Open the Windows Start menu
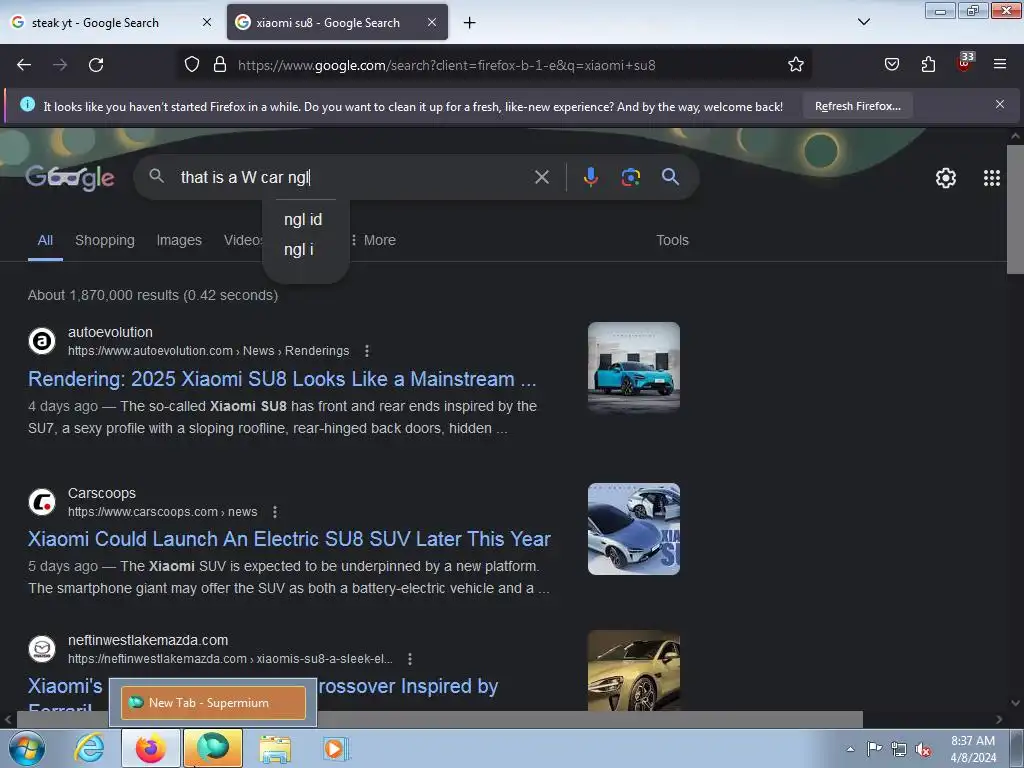The image size is (1024, 768). (x=27, y=748)
